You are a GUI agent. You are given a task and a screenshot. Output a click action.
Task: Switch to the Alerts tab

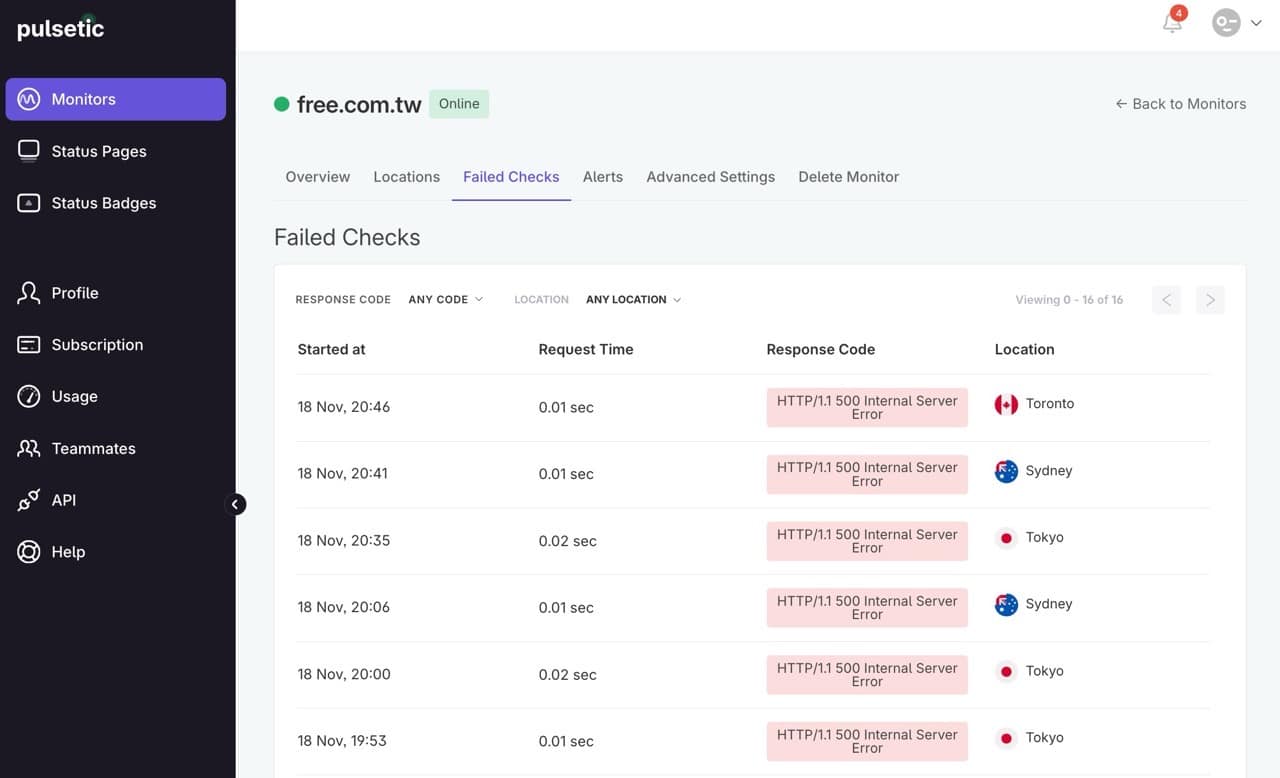coord(602,177)
